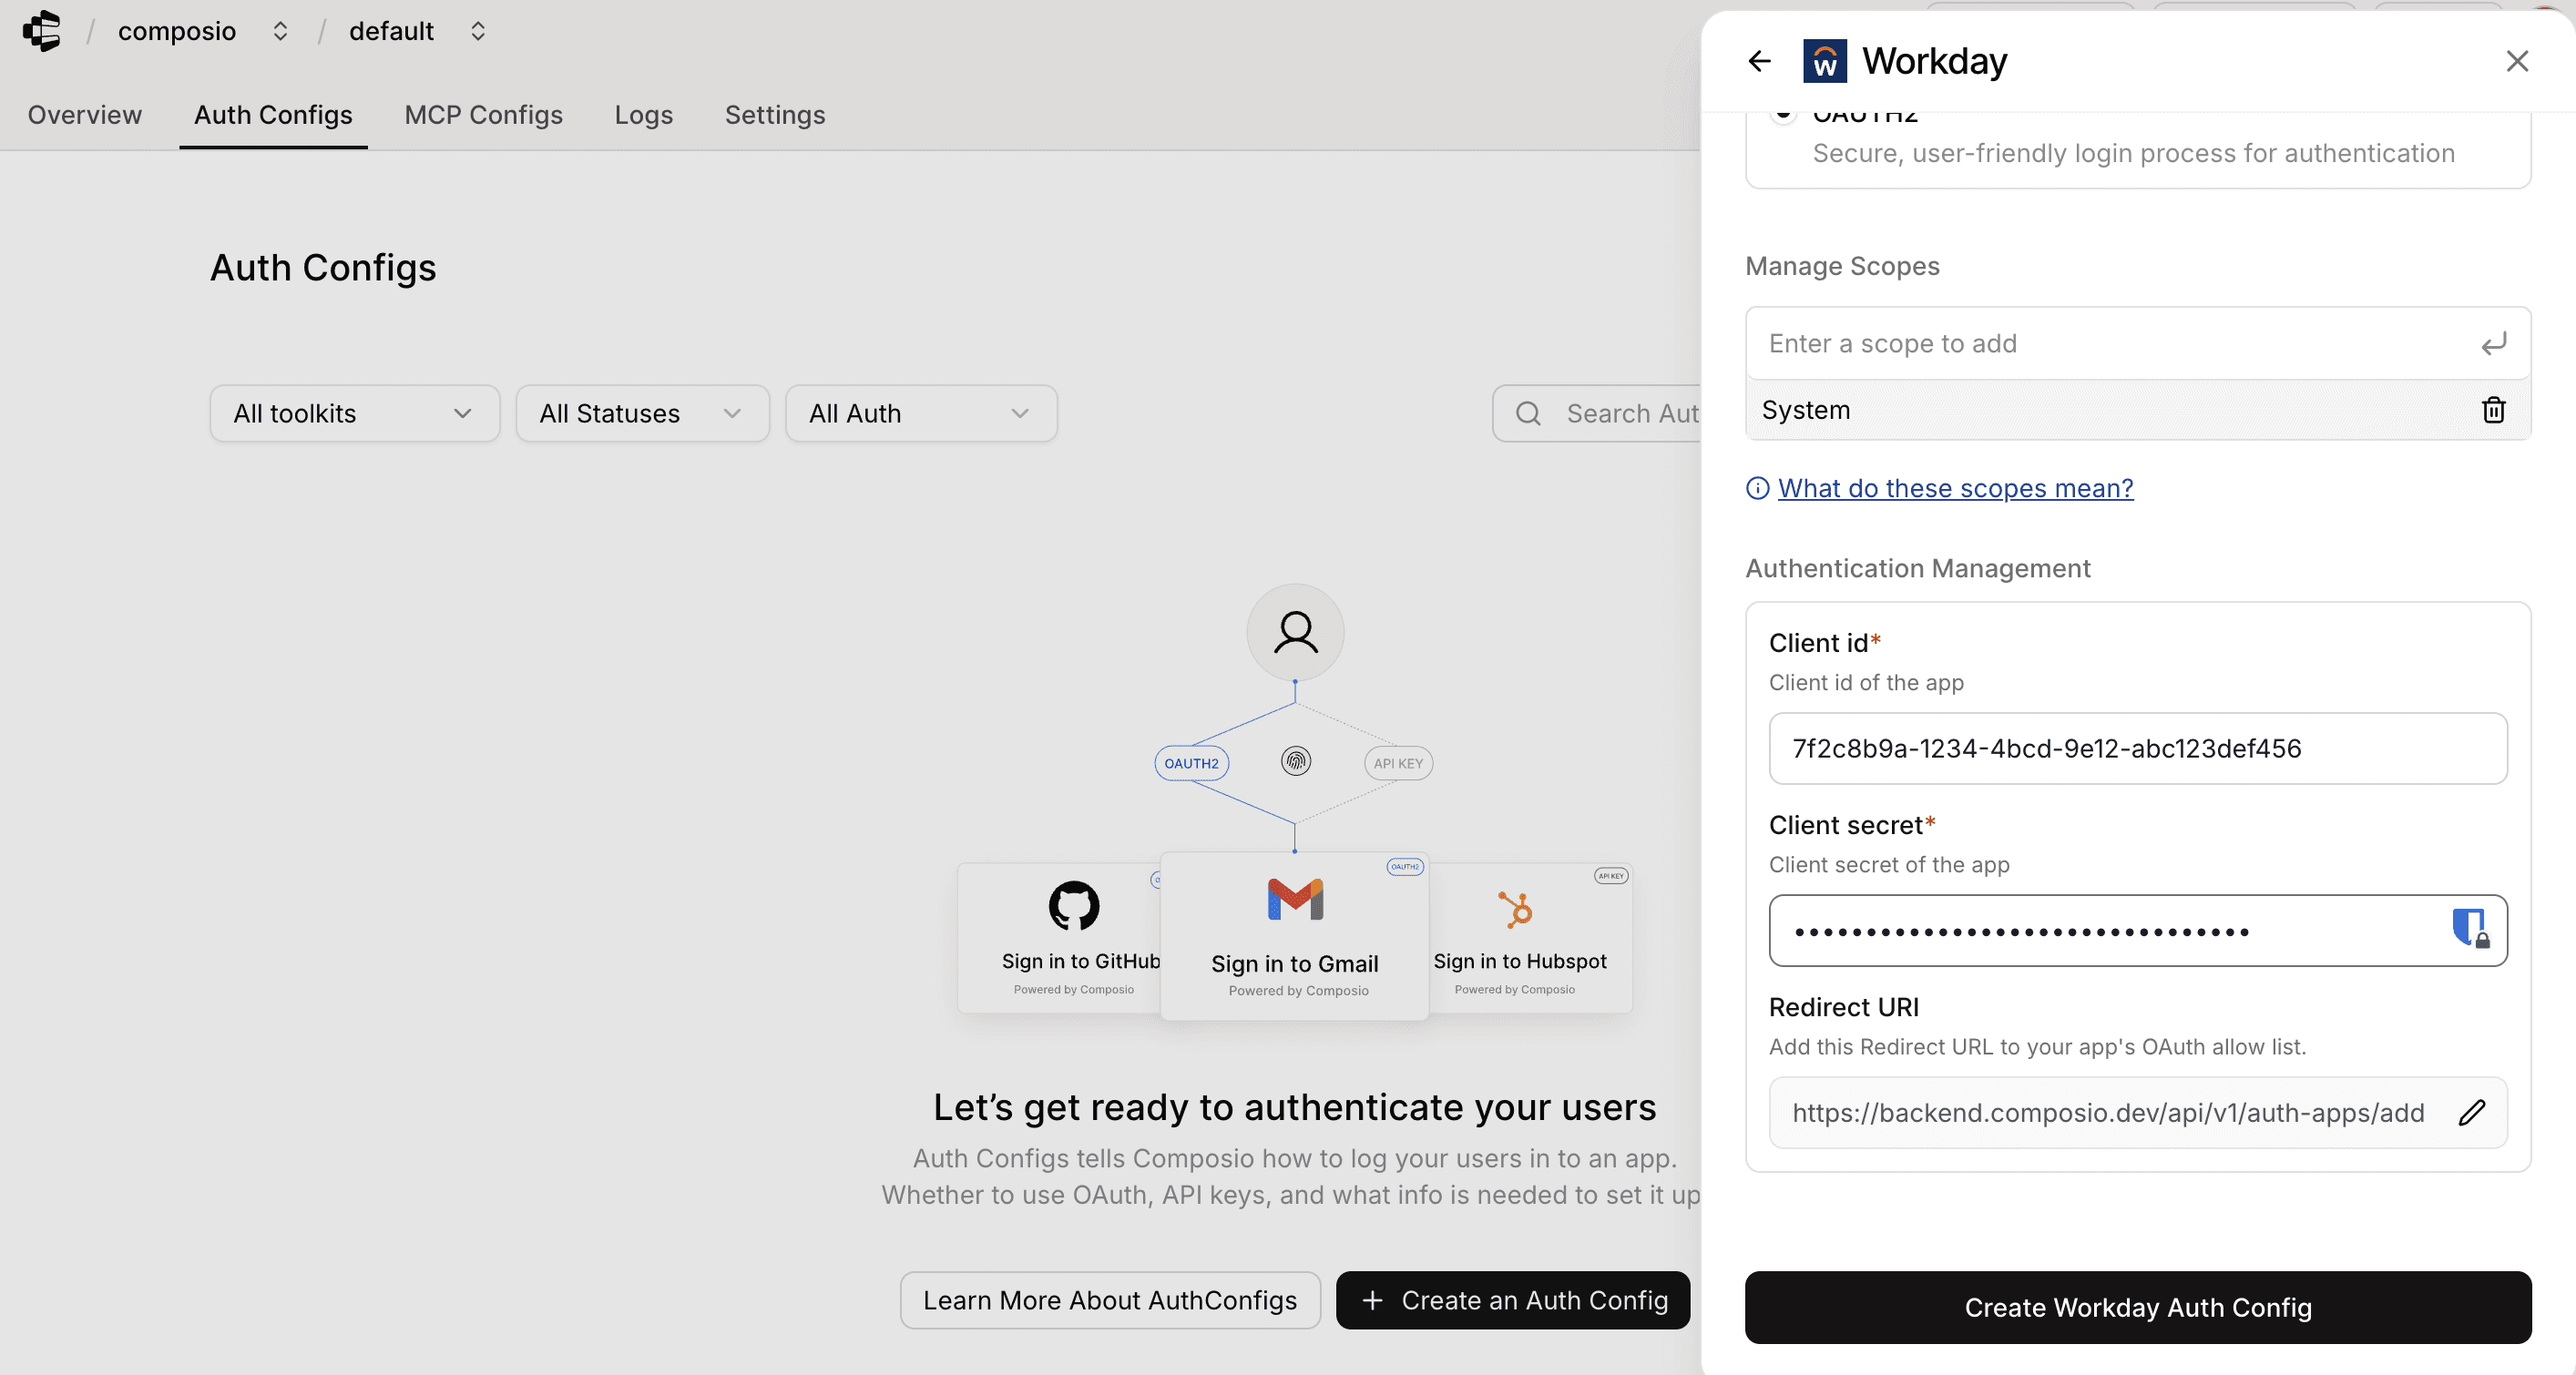Image resolution: width=2576 pixels, height=1375 pixels.
Task: Edit the Redirect URI using pencil icon
Action: (2472, 1112)
